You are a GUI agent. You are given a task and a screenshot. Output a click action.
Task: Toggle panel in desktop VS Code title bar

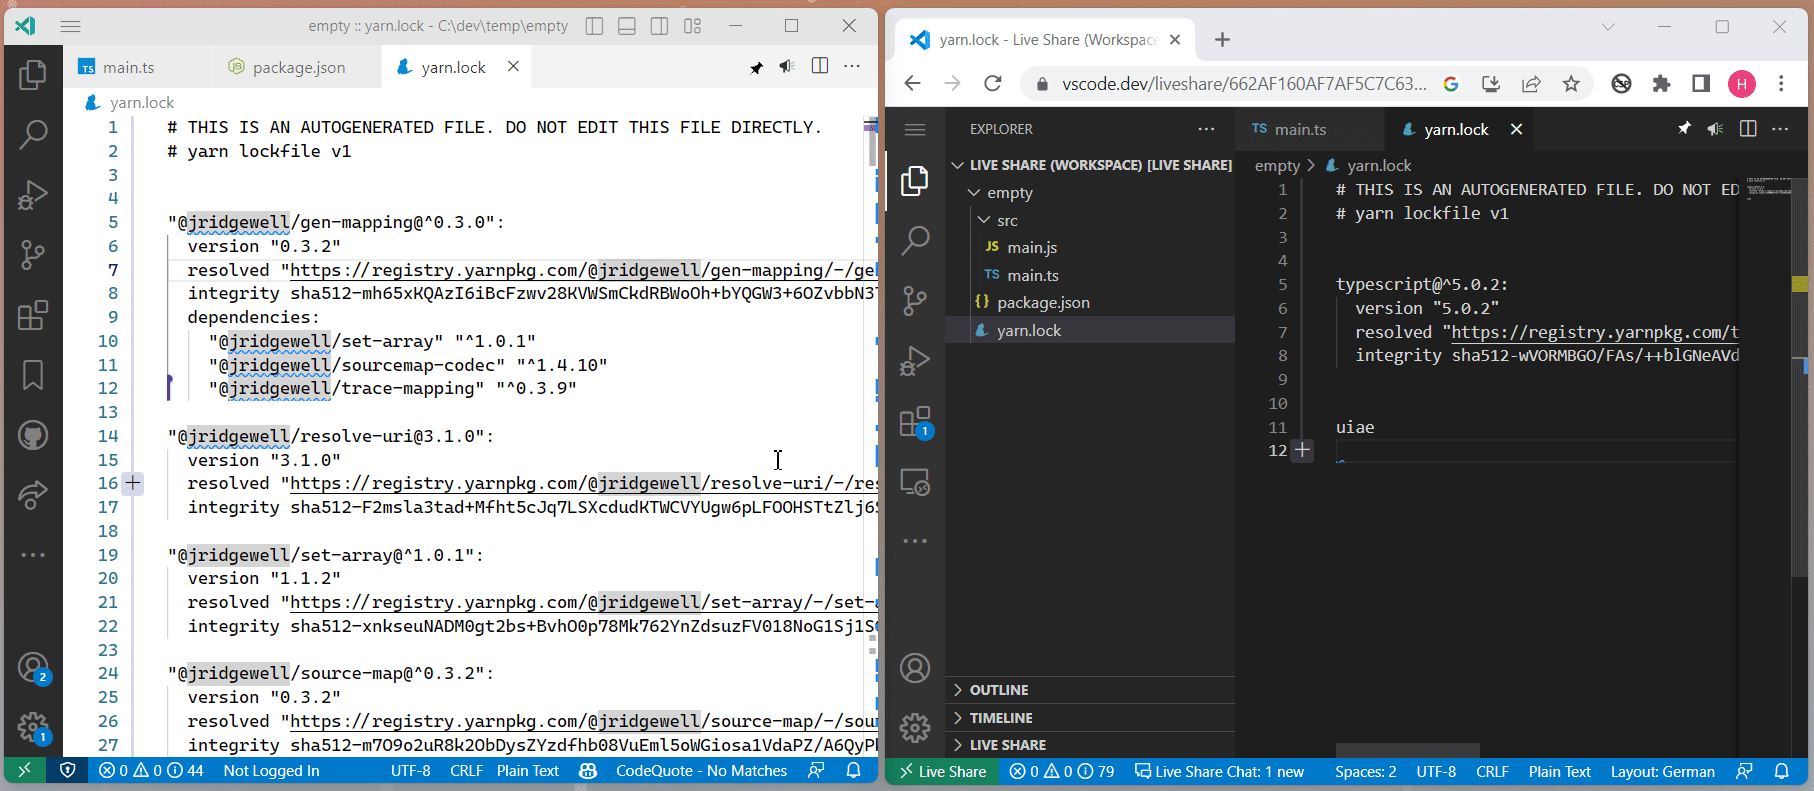(627, 26)
